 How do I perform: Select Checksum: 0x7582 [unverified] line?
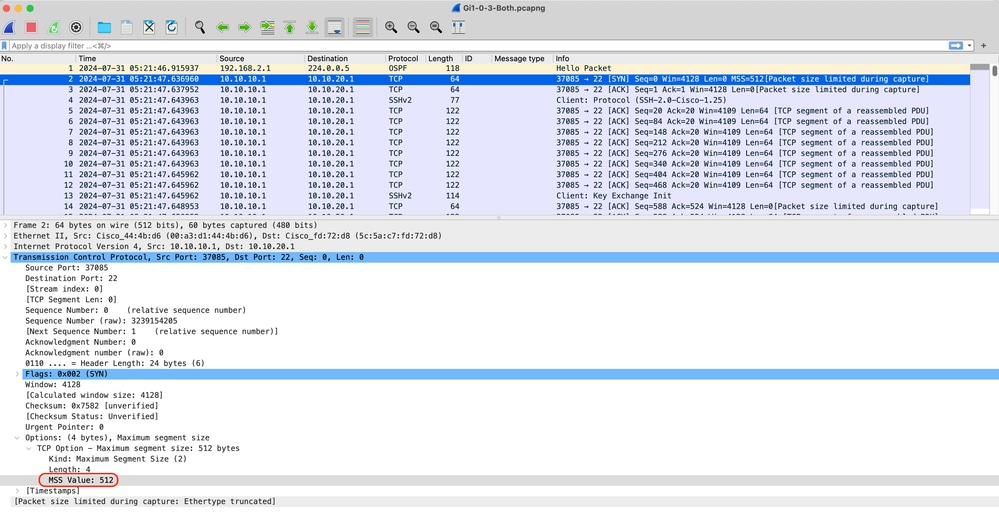tap(91, 406)
